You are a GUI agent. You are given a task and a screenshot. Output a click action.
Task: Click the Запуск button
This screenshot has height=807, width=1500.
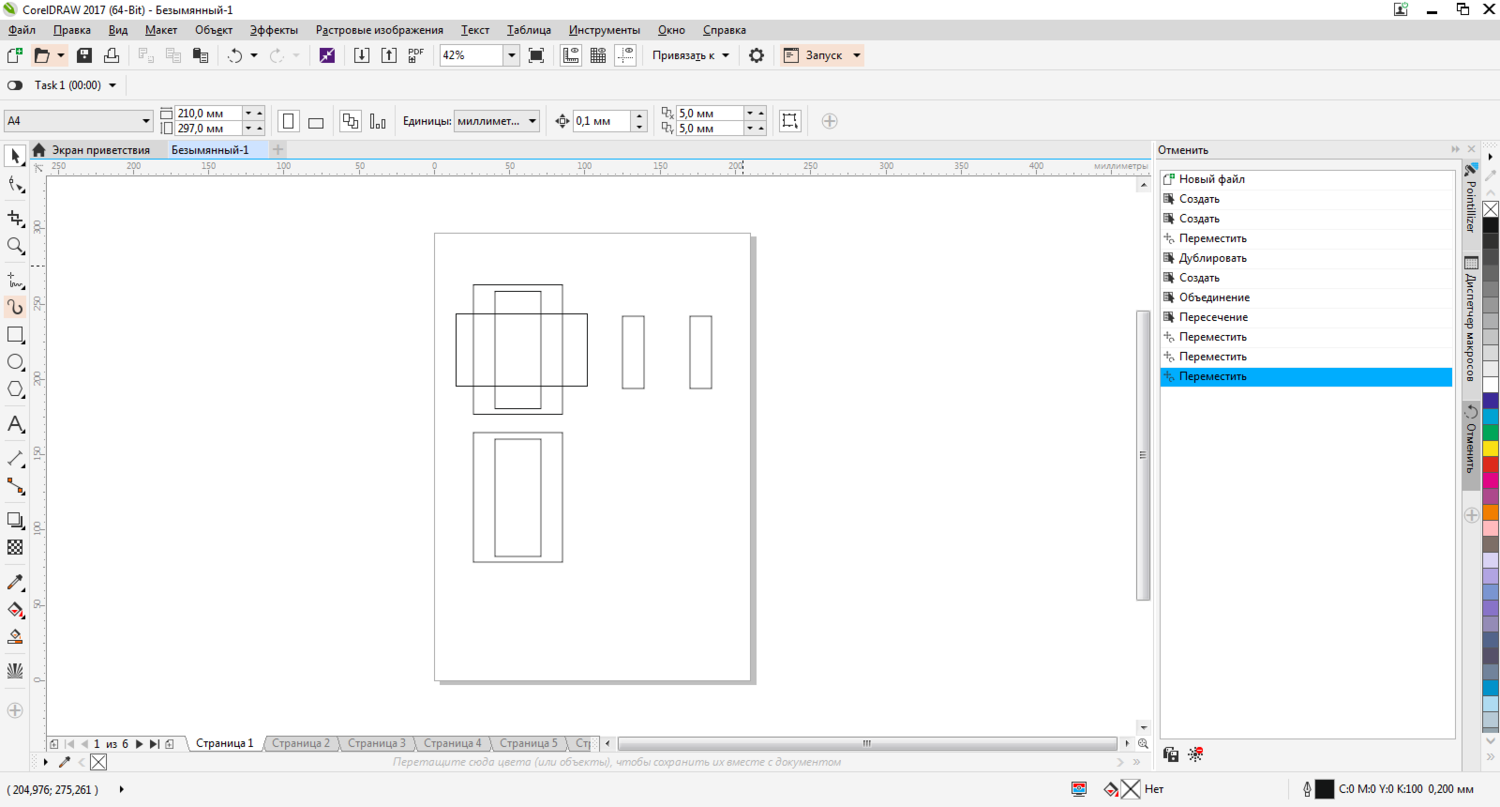point(823,56)
